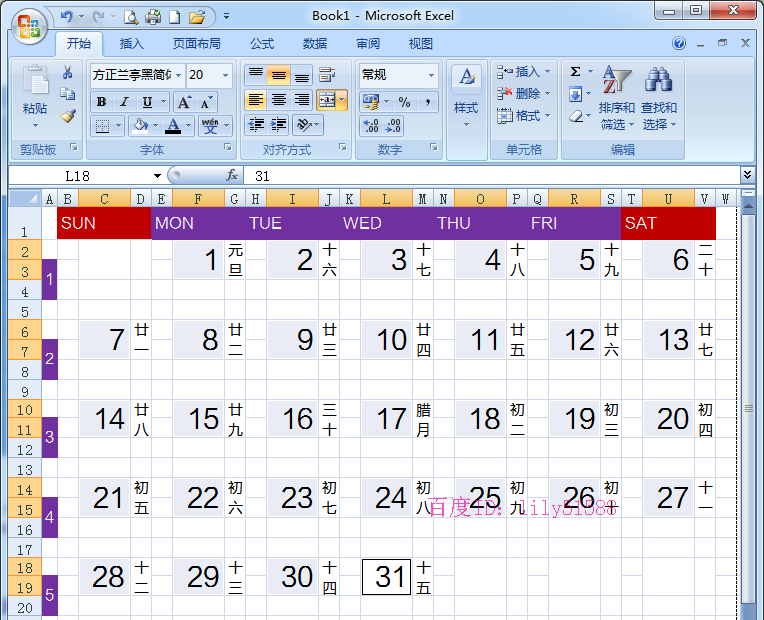Viewport: 764px width, 620px height.
Task: Click the Redo arrow icon
Action: click(98, 17)
